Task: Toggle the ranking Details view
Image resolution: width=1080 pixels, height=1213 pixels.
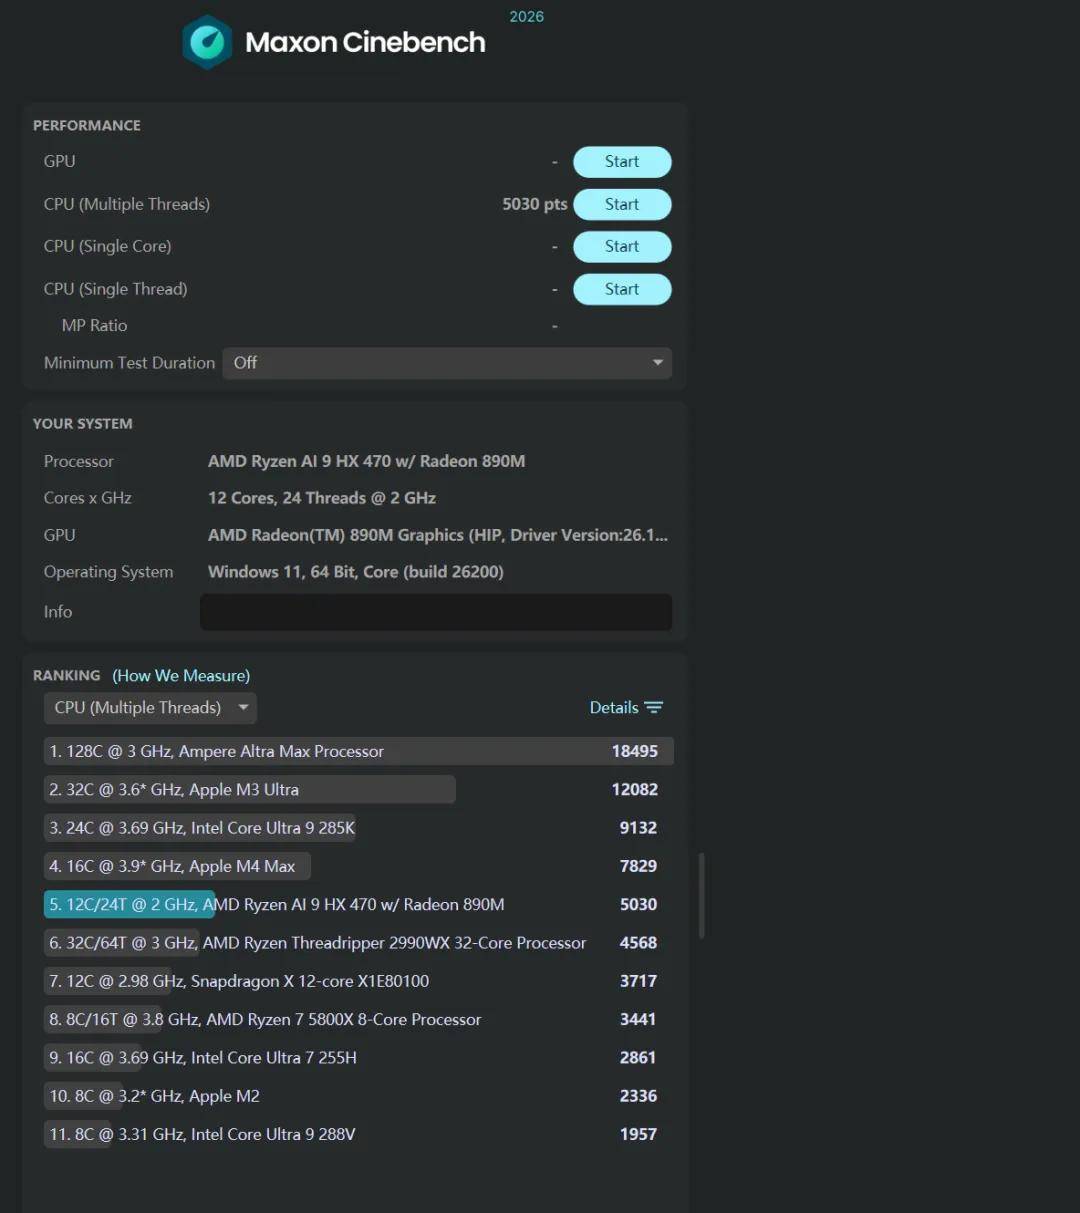Action: pyautogui.click(x=626, y=708)
